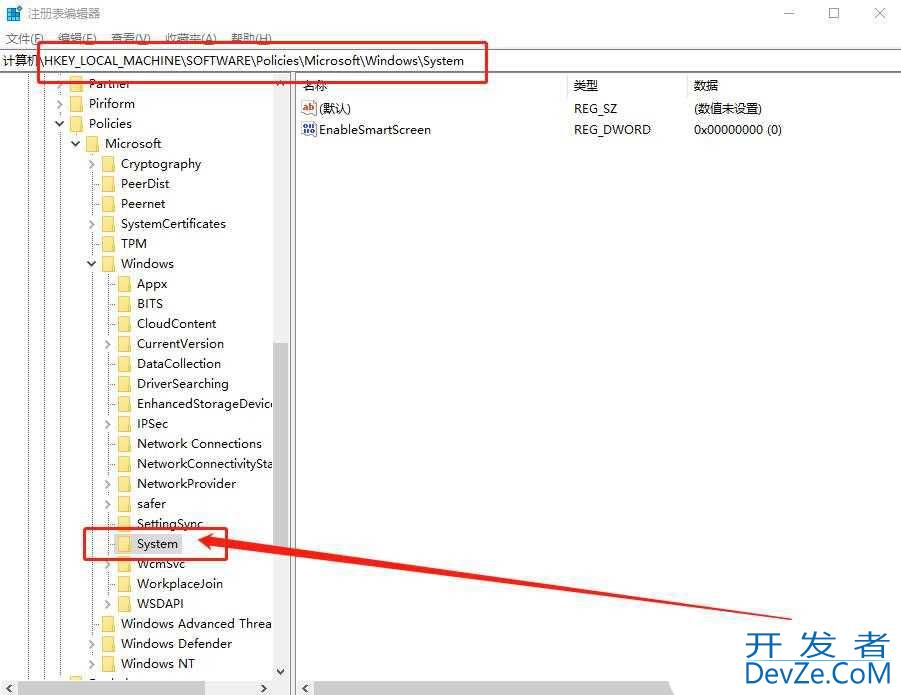Select the Windows NT folder icon

click(109, 664)
